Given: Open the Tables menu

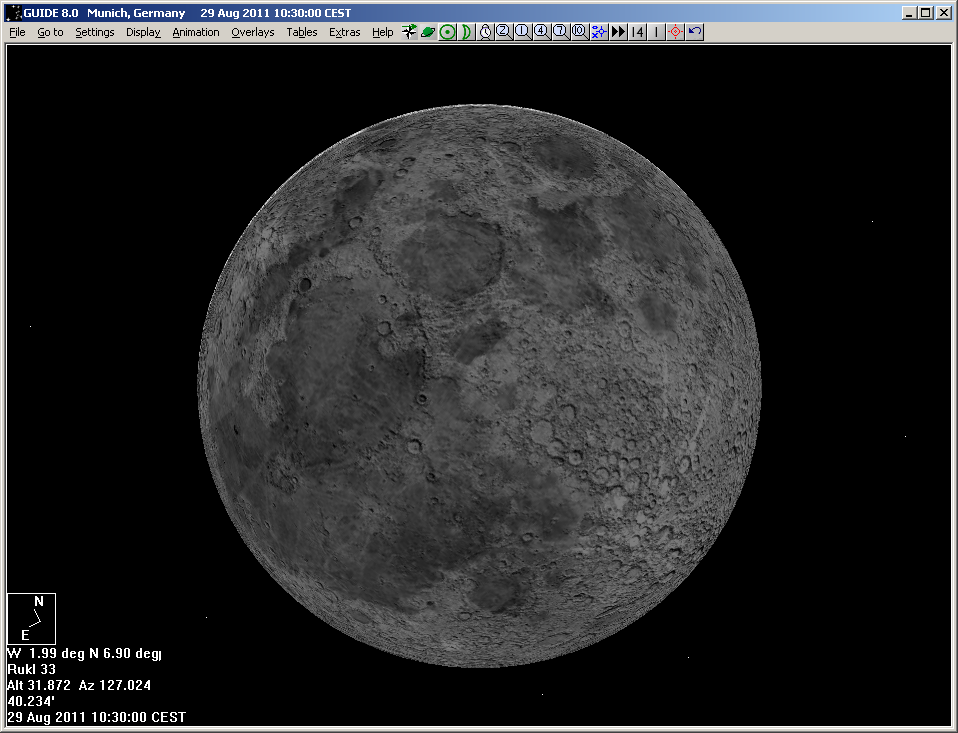Looking at the screenshot, I should pos(301,32).
